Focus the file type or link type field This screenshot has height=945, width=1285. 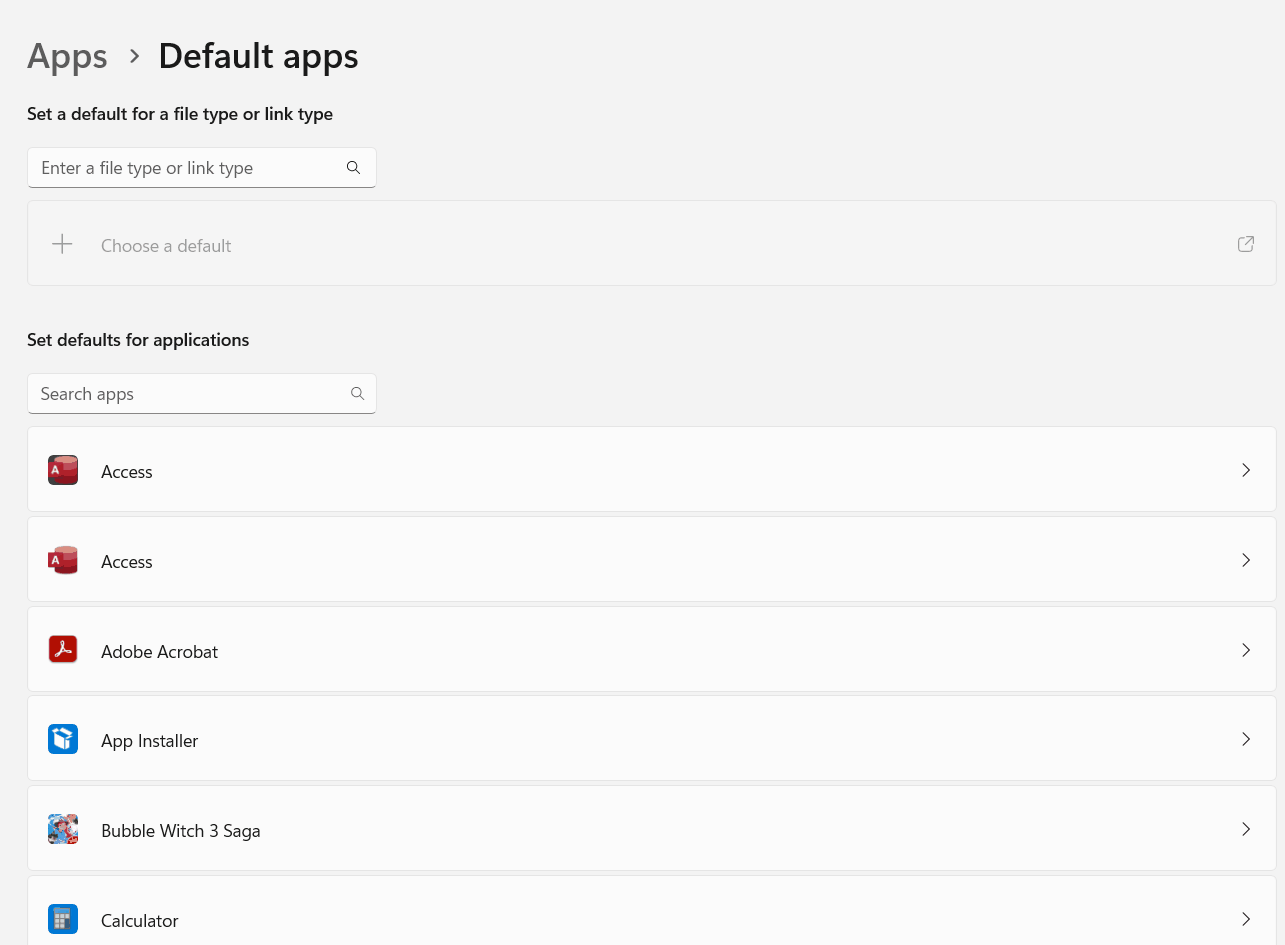pyautogui.click(x=185, y=168)
